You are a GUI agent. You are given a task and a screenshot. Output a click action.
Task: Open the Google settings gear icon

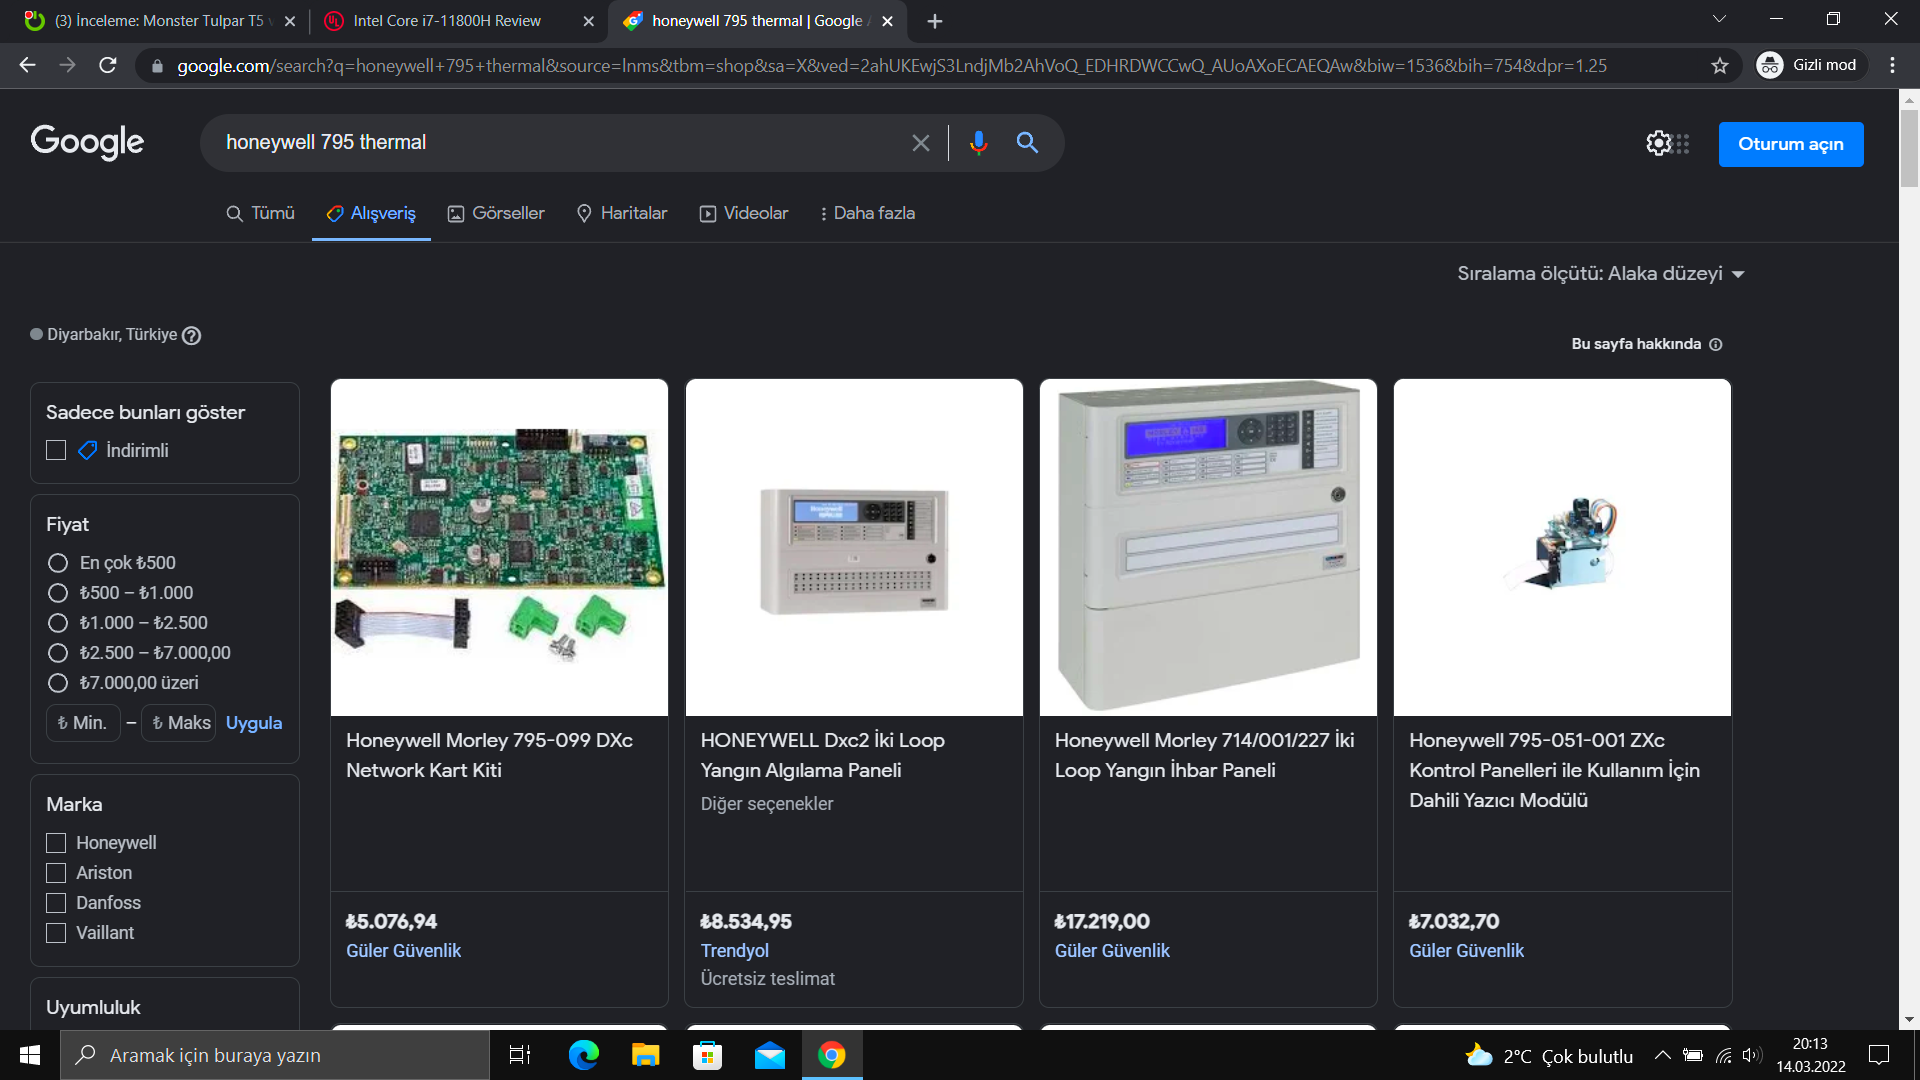pyautogui.click(x=1658, y=143)
